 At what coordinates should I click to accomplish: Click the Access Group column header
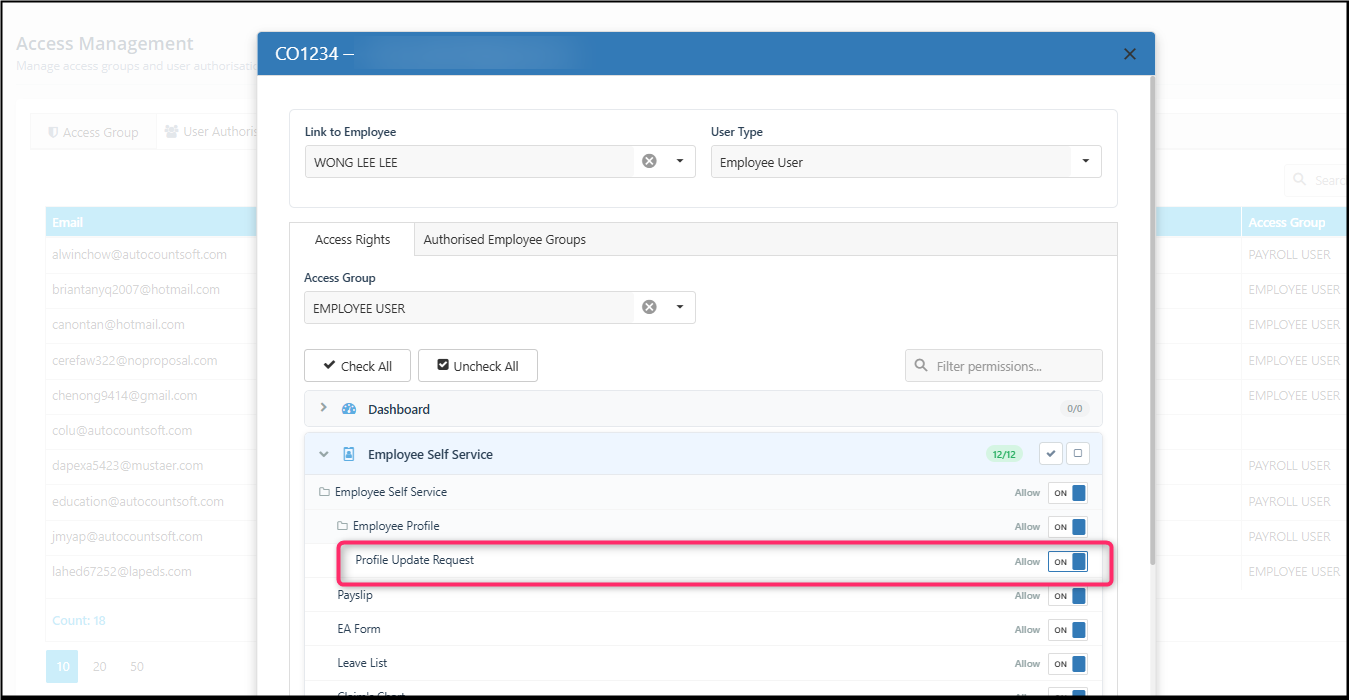(1294, 222)
